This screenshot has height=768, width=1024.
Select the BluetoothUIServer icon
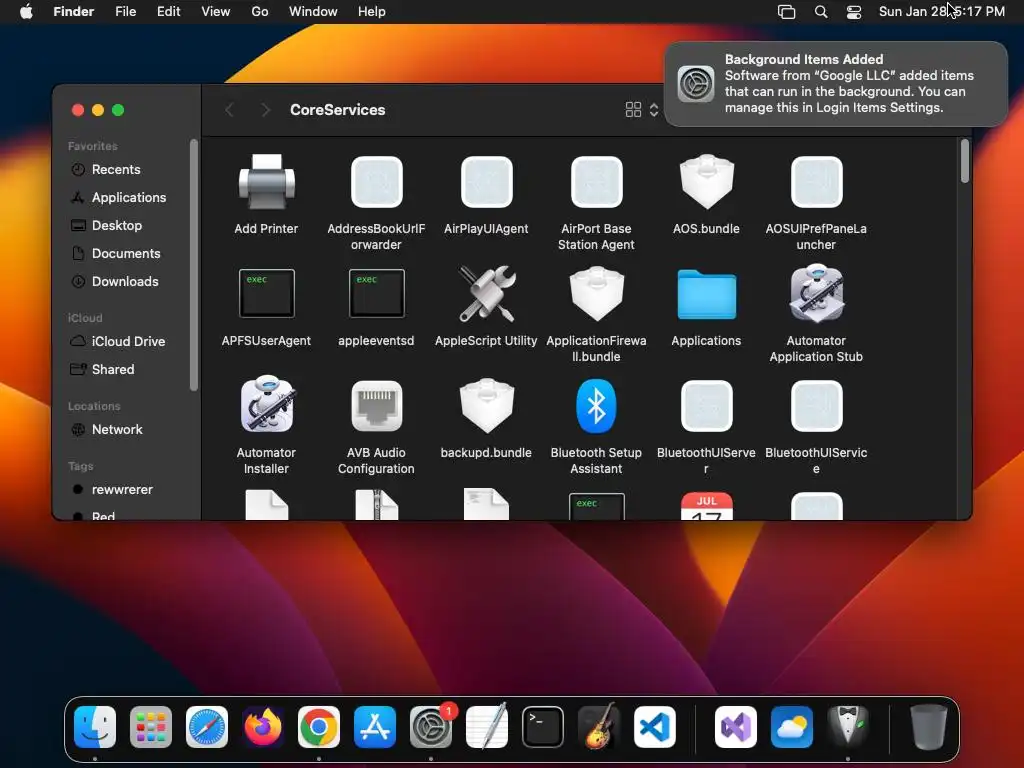click(x=707, y=406)
